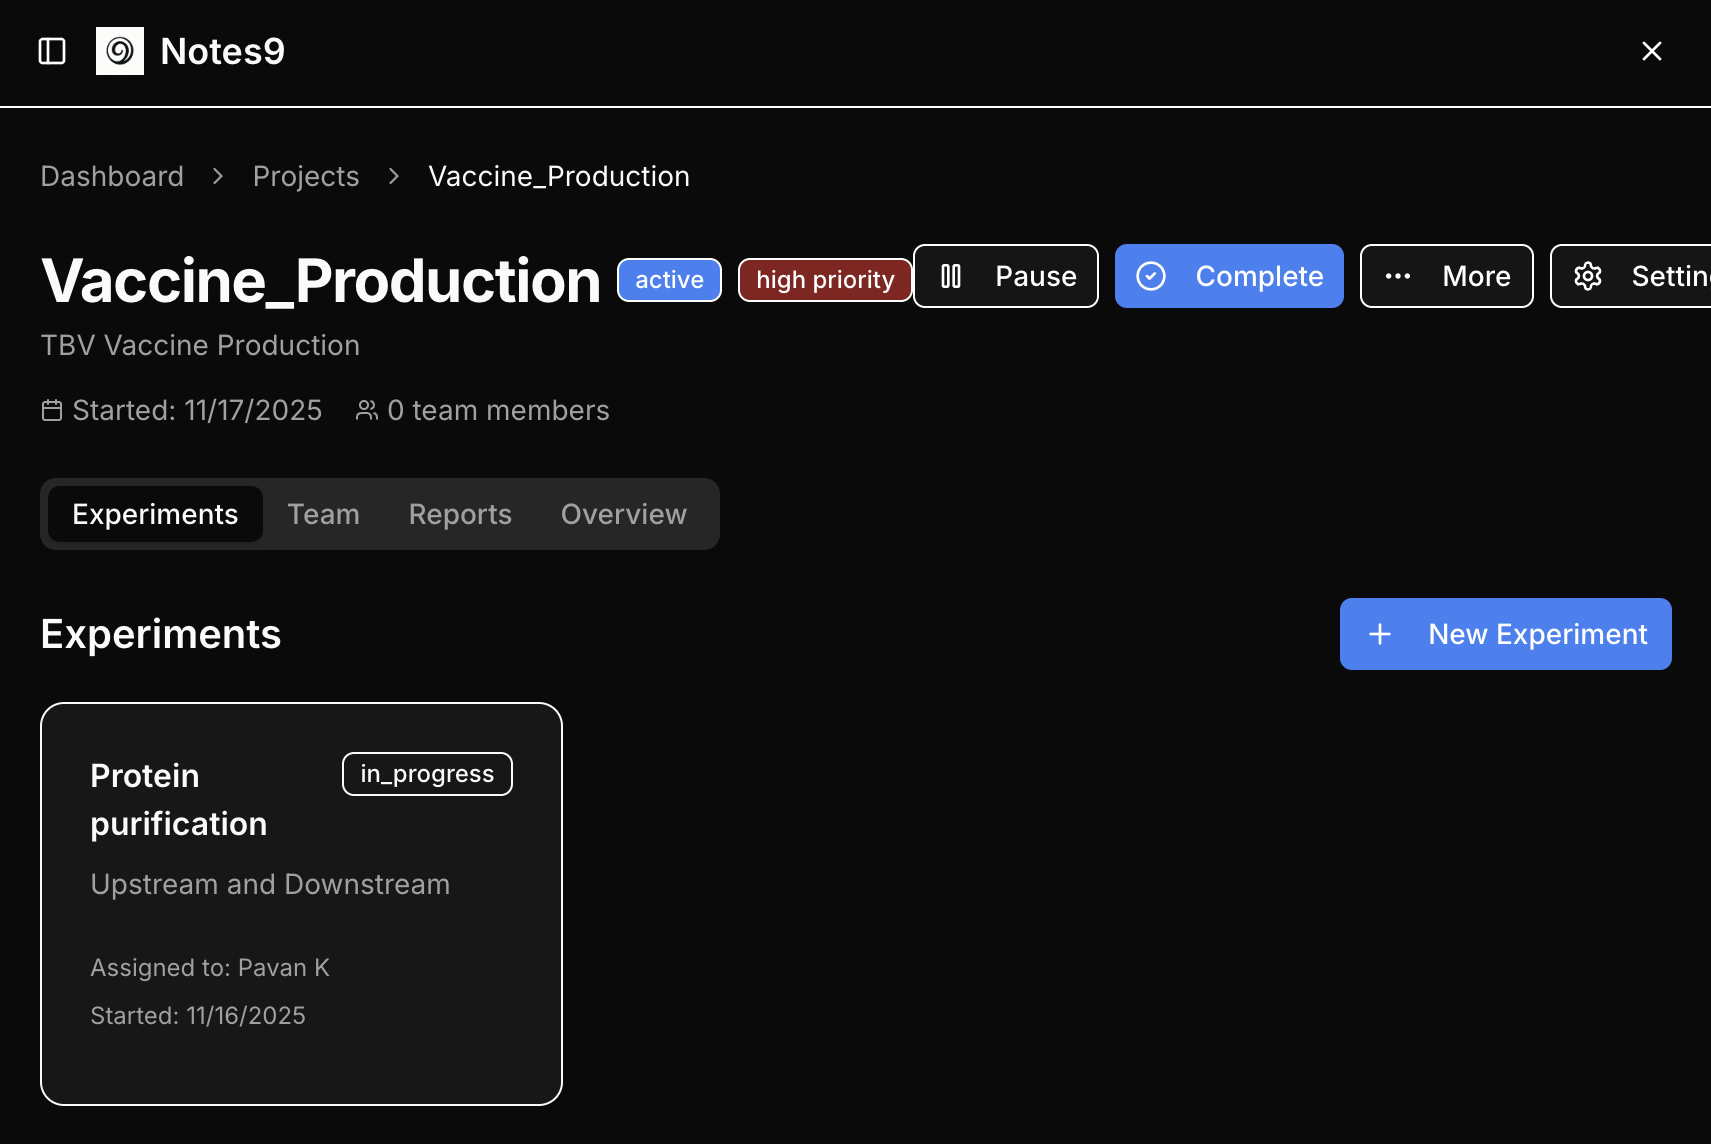Click the active status badge
1711x1144 pixels.
pyautogui.click(x=669, y=280)
